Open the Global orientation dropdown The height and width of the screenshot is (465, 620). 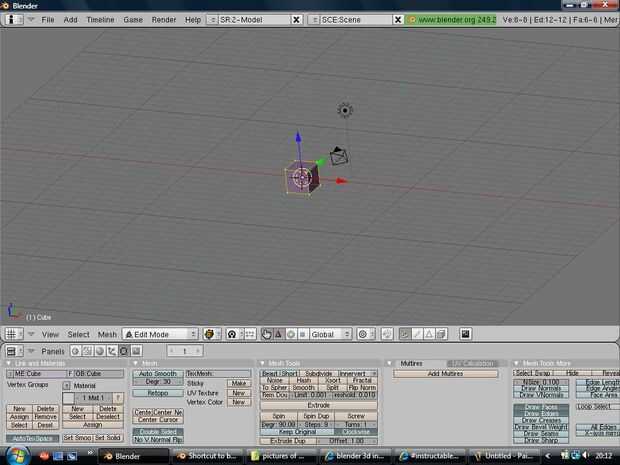pos(331,334)
